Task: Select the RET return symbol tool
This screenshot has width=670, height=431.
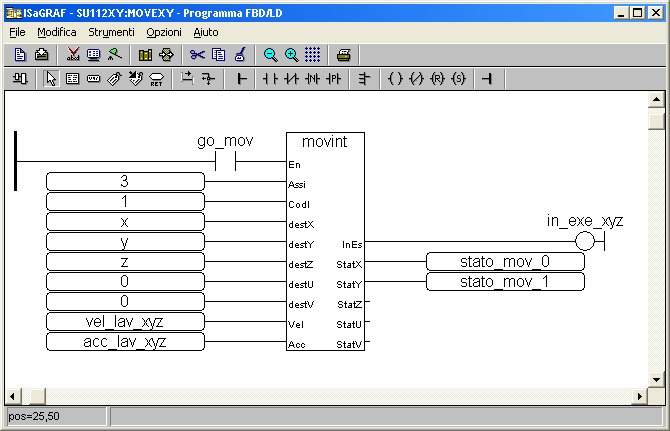Action: 156,79
